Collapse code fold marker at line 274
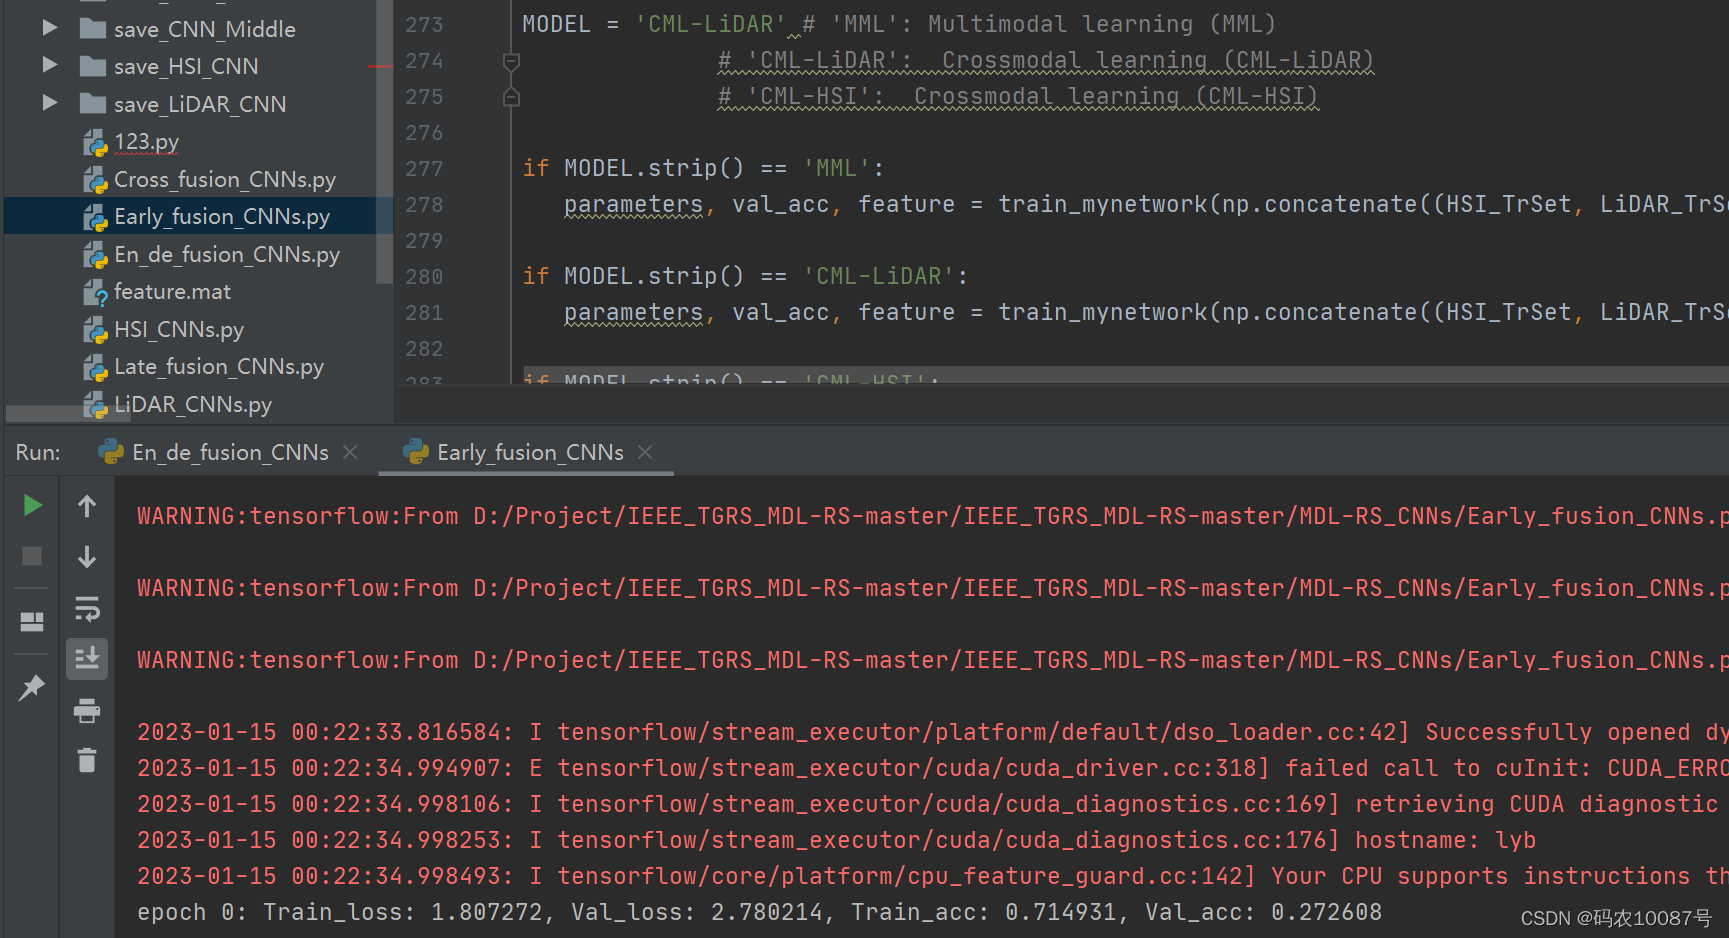Viewport: 1729px width, 938px height. pos(511,62)
